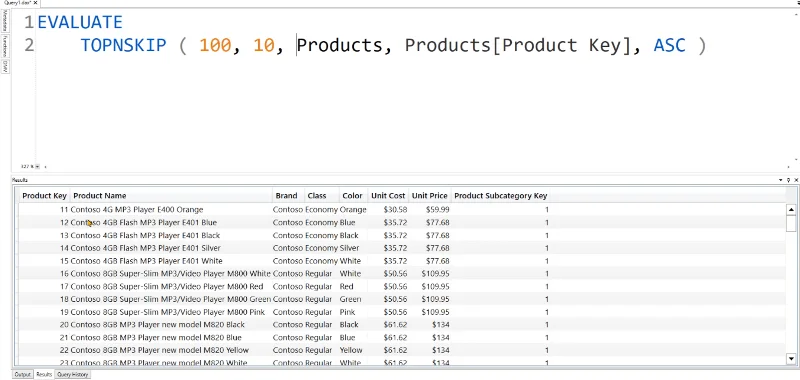Click the results scrollbar up arrow
Image resolution: width=800 pixels, height=380 pixels.
(791, 209)
